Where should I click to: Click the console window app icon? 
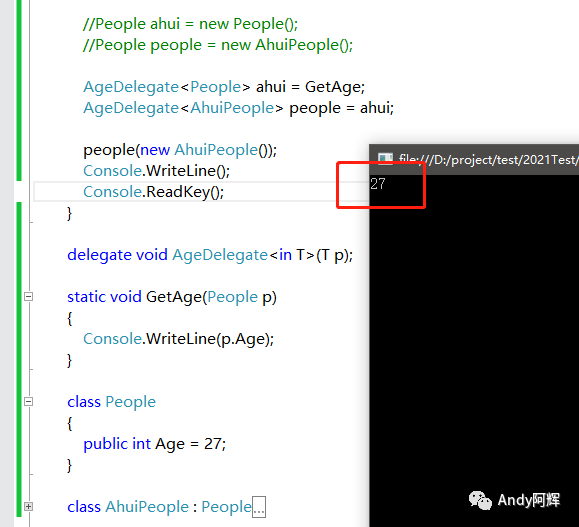pyautogui.click(x=385, y=159)
